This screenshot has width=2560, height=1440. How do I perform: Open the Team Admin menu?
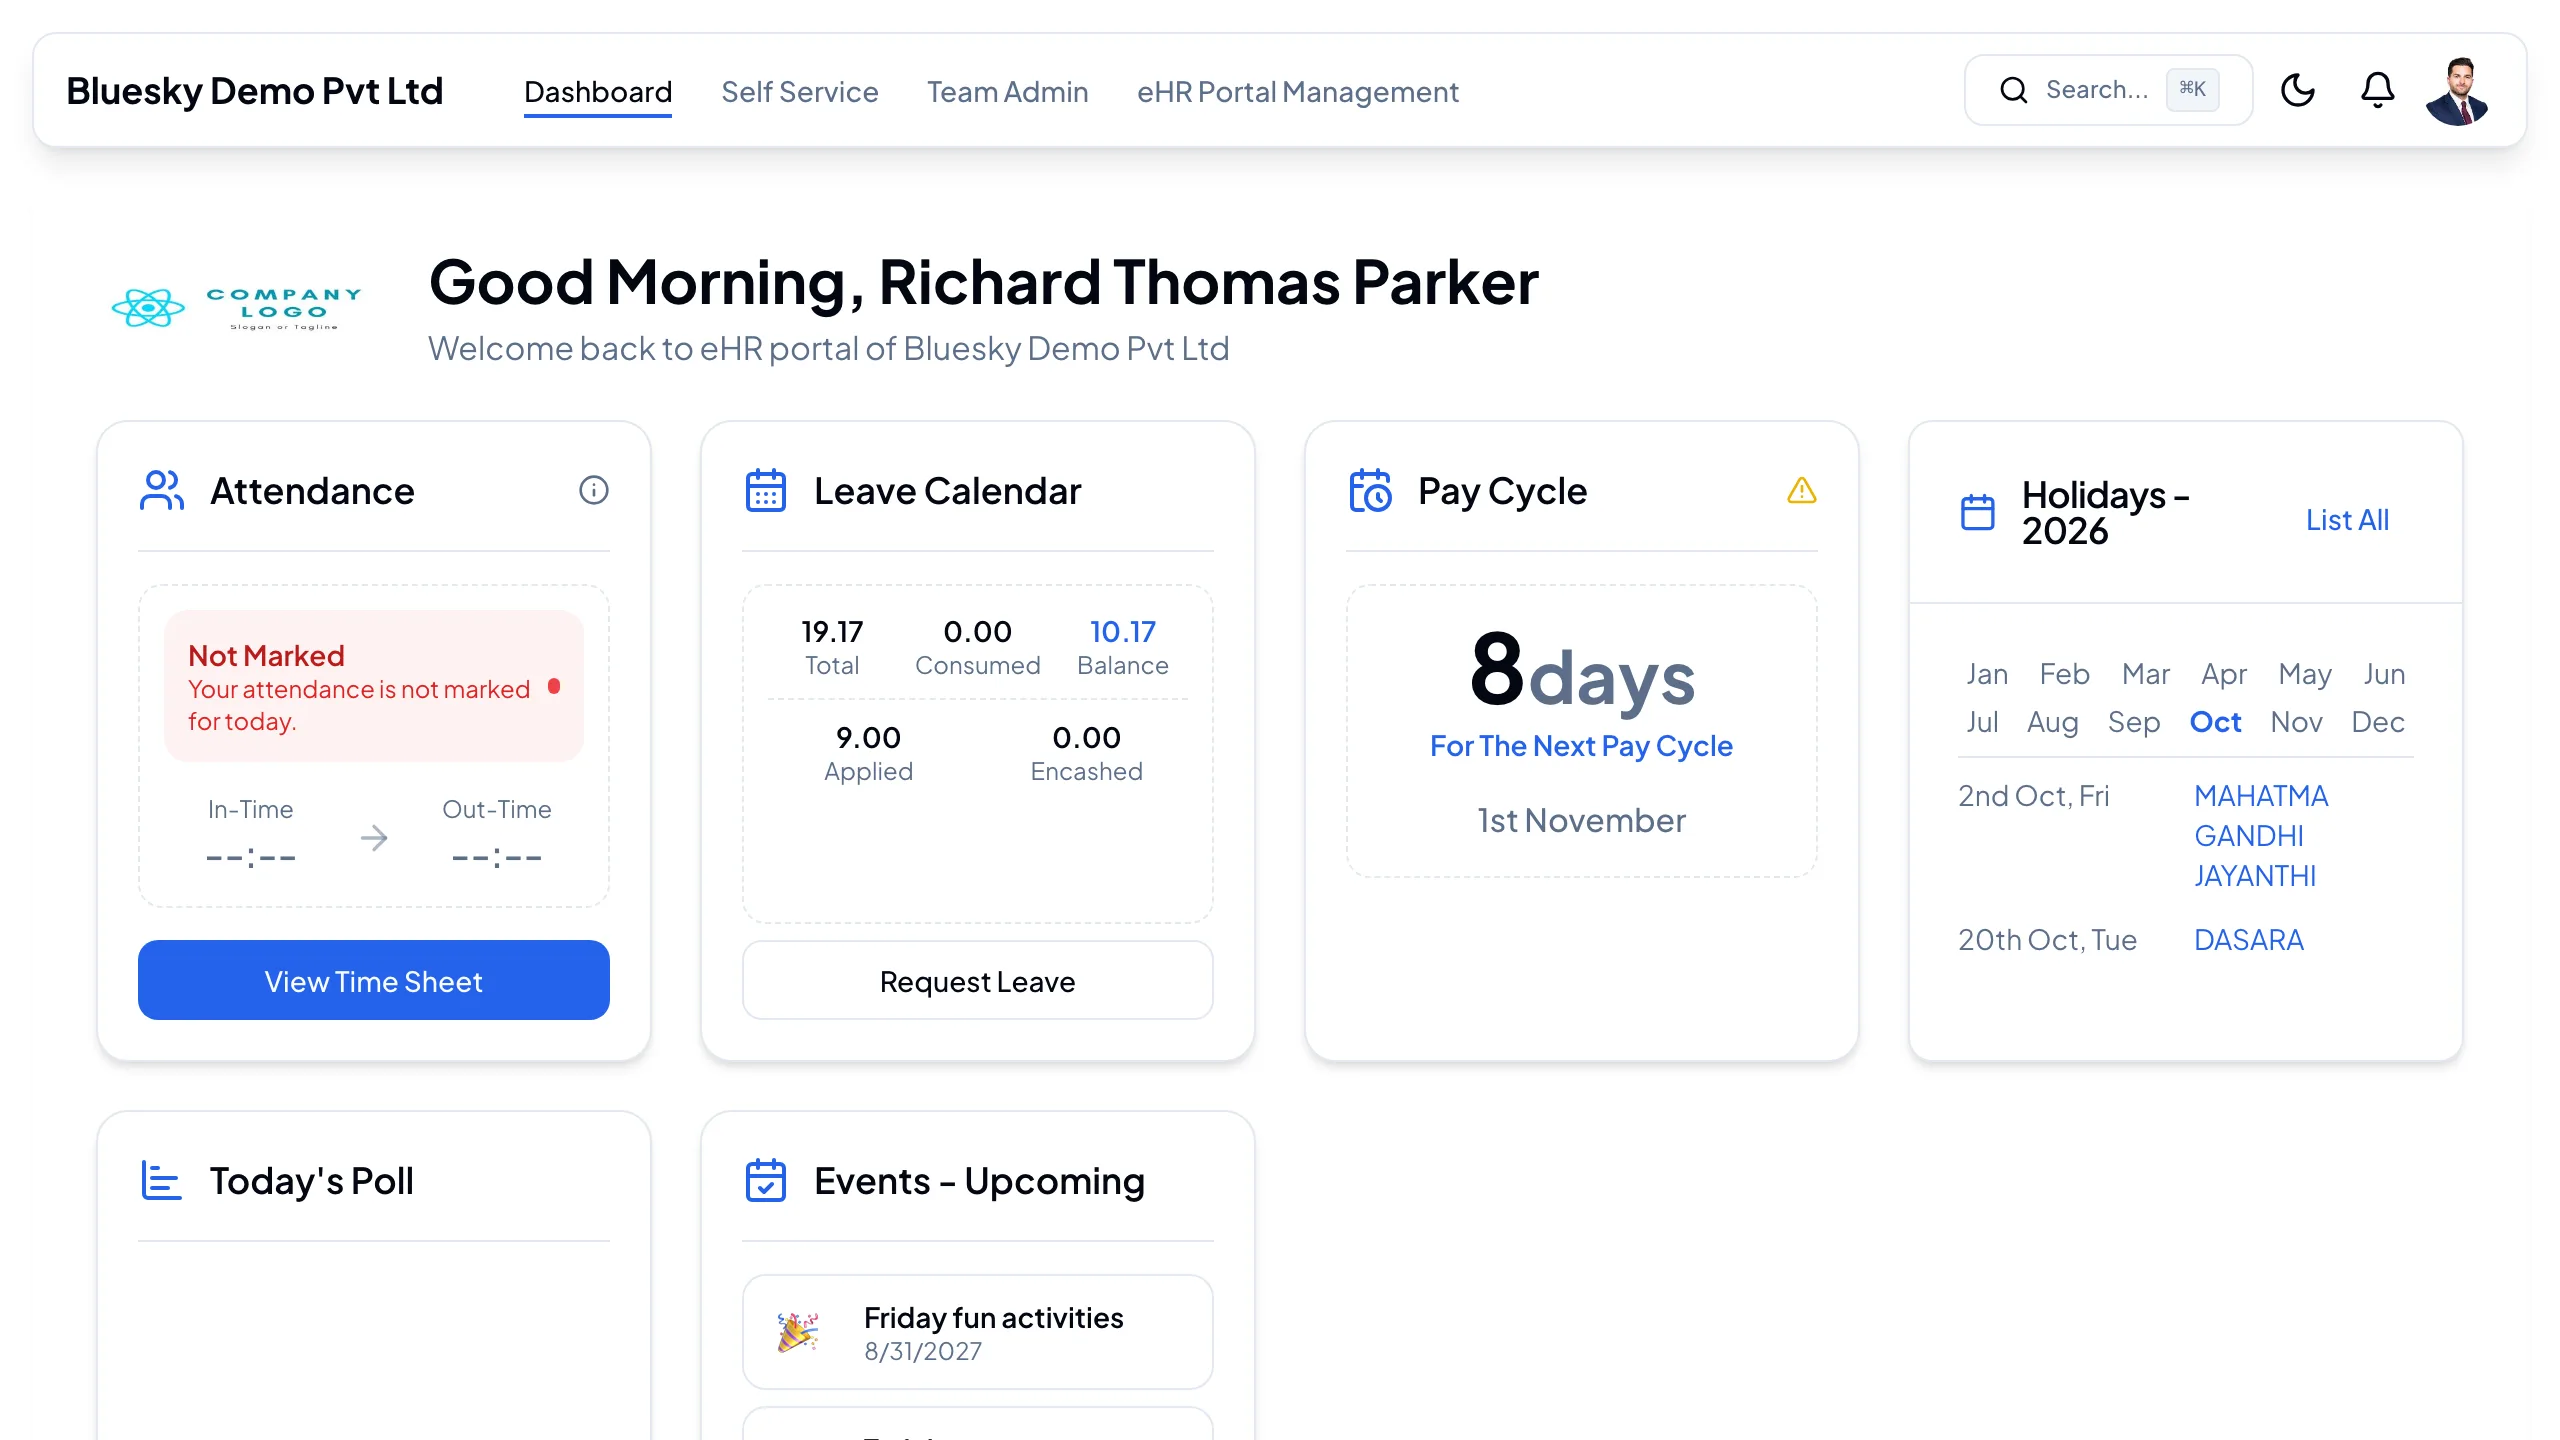point(1007,92)
